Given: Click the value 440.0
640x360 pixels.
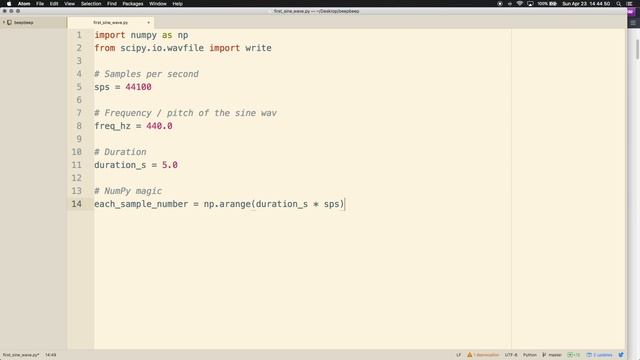Looking at the screenshot, I should click(x=159, y=126).
